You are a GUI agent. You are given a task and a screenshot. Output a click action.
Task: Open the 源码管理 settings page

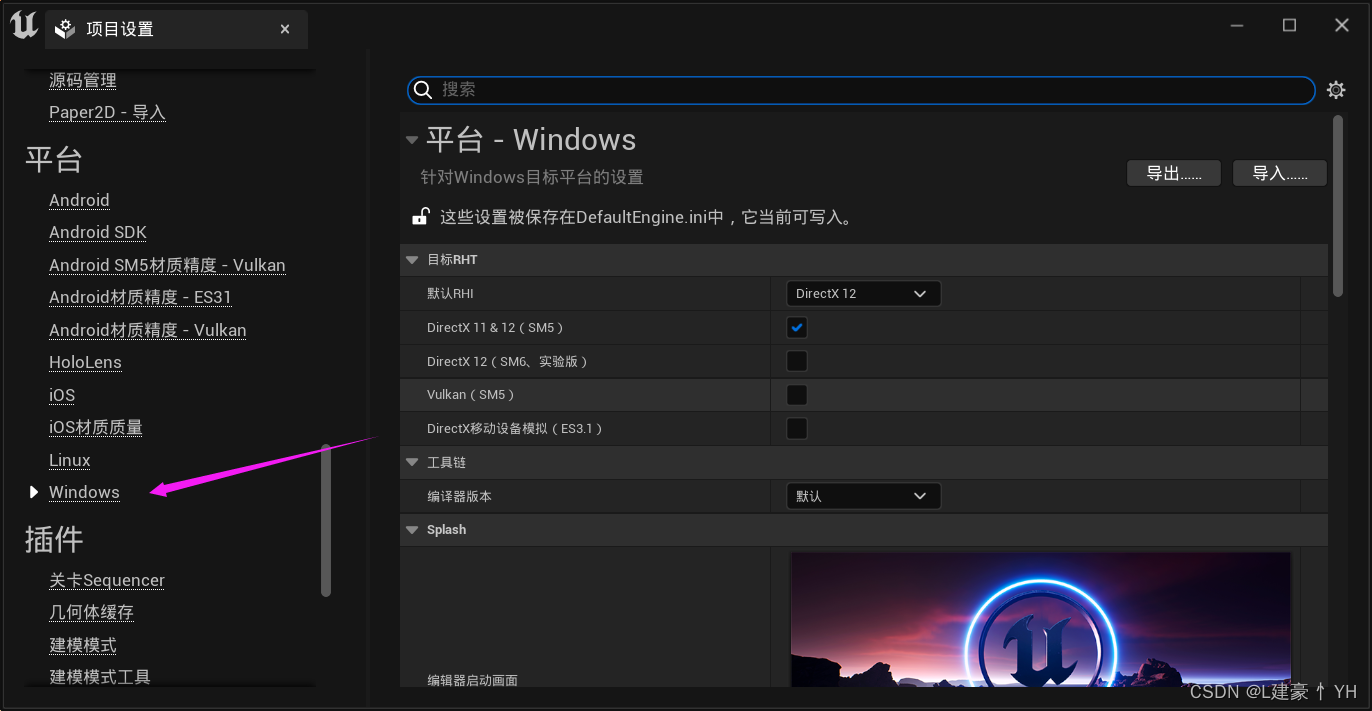point(83,80)
